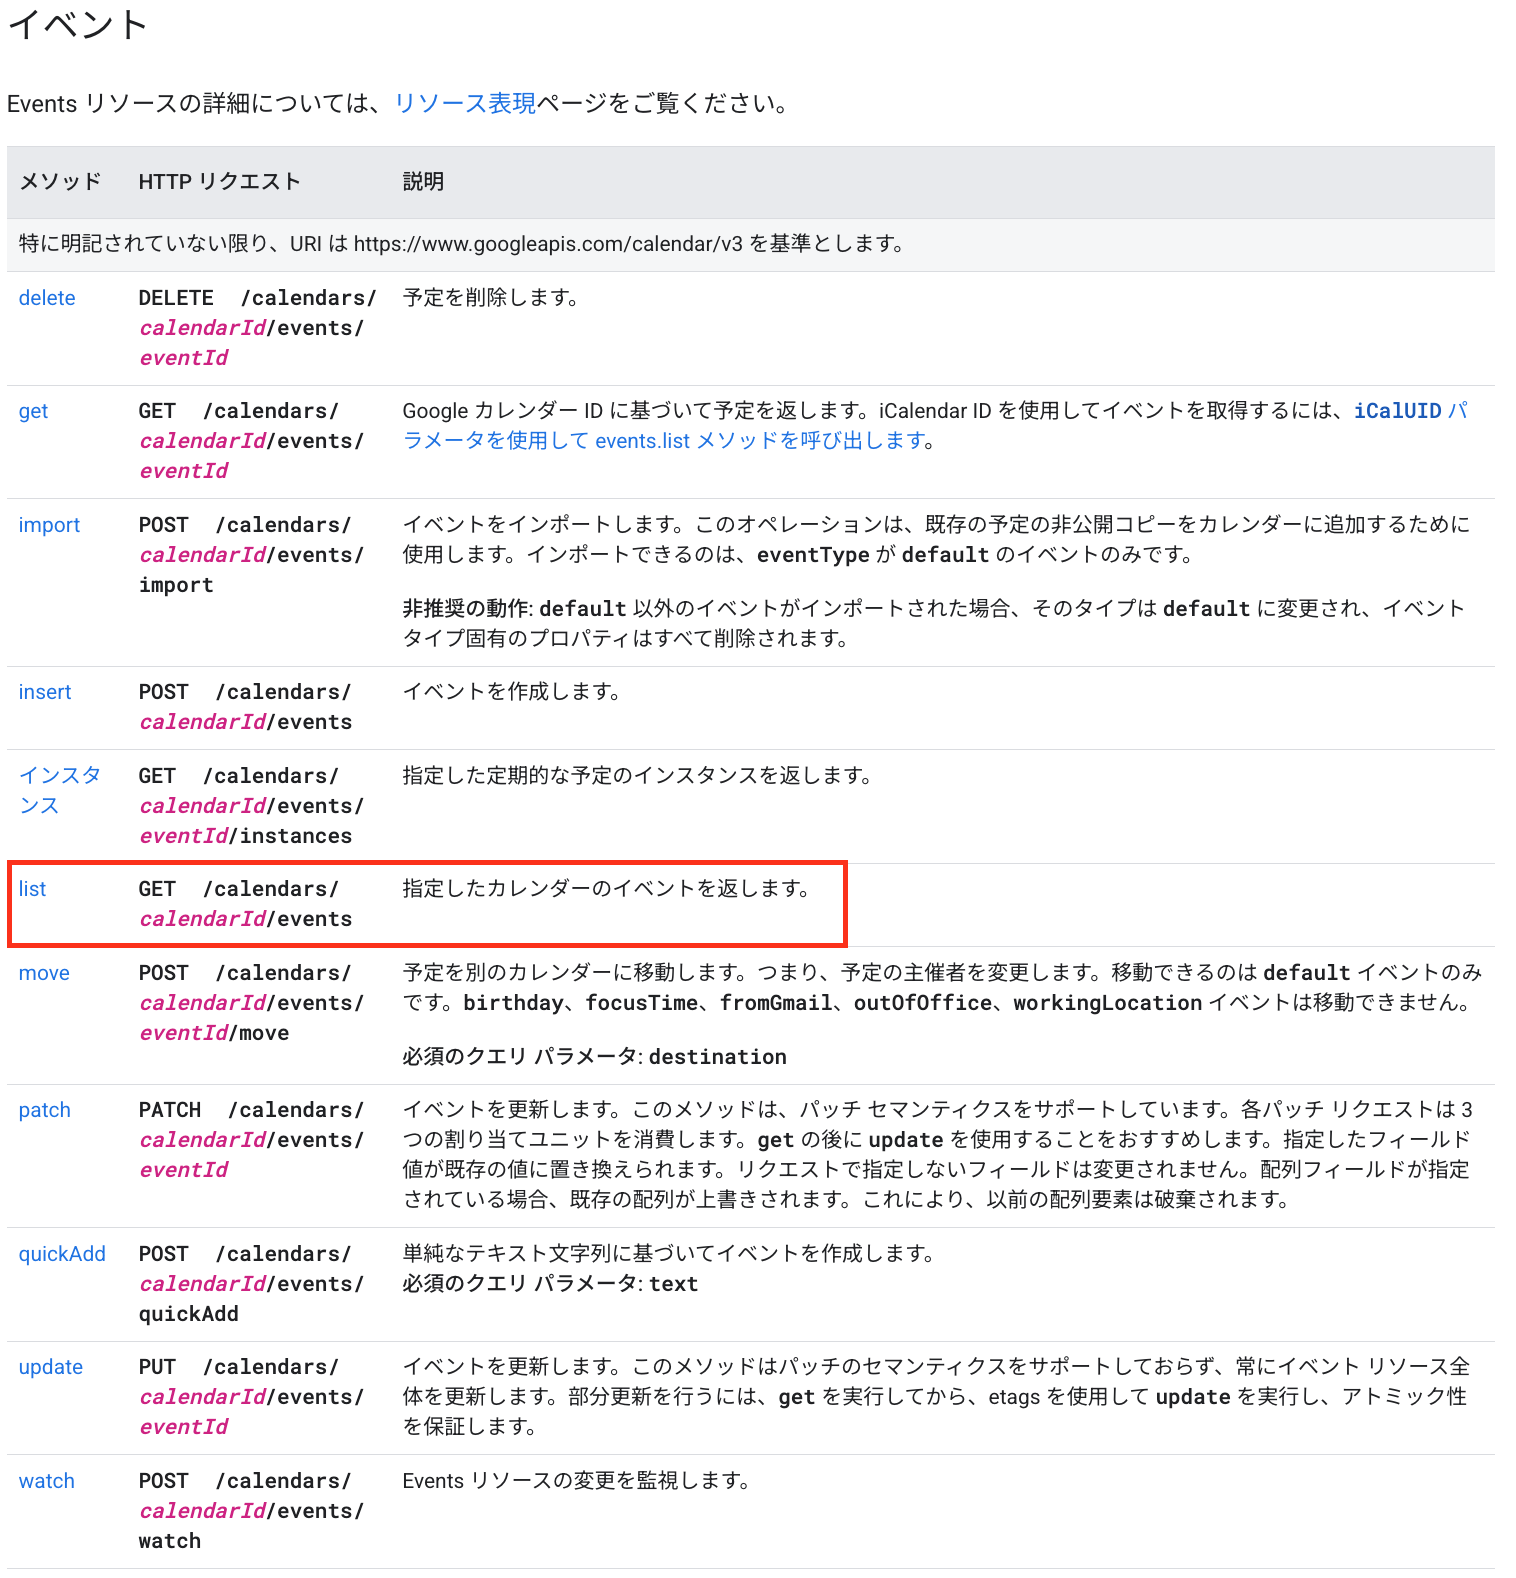The height and width of the screenshot is (1578, 1516).
Task: Click the eventId/instances request path
Action: [x=250, y=806]
